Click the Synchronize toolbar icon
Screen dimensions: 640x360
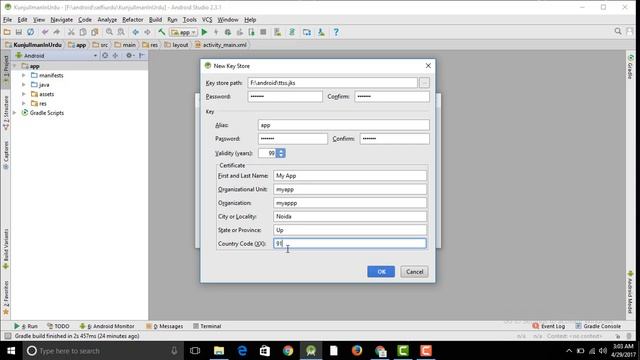(31, 32)
